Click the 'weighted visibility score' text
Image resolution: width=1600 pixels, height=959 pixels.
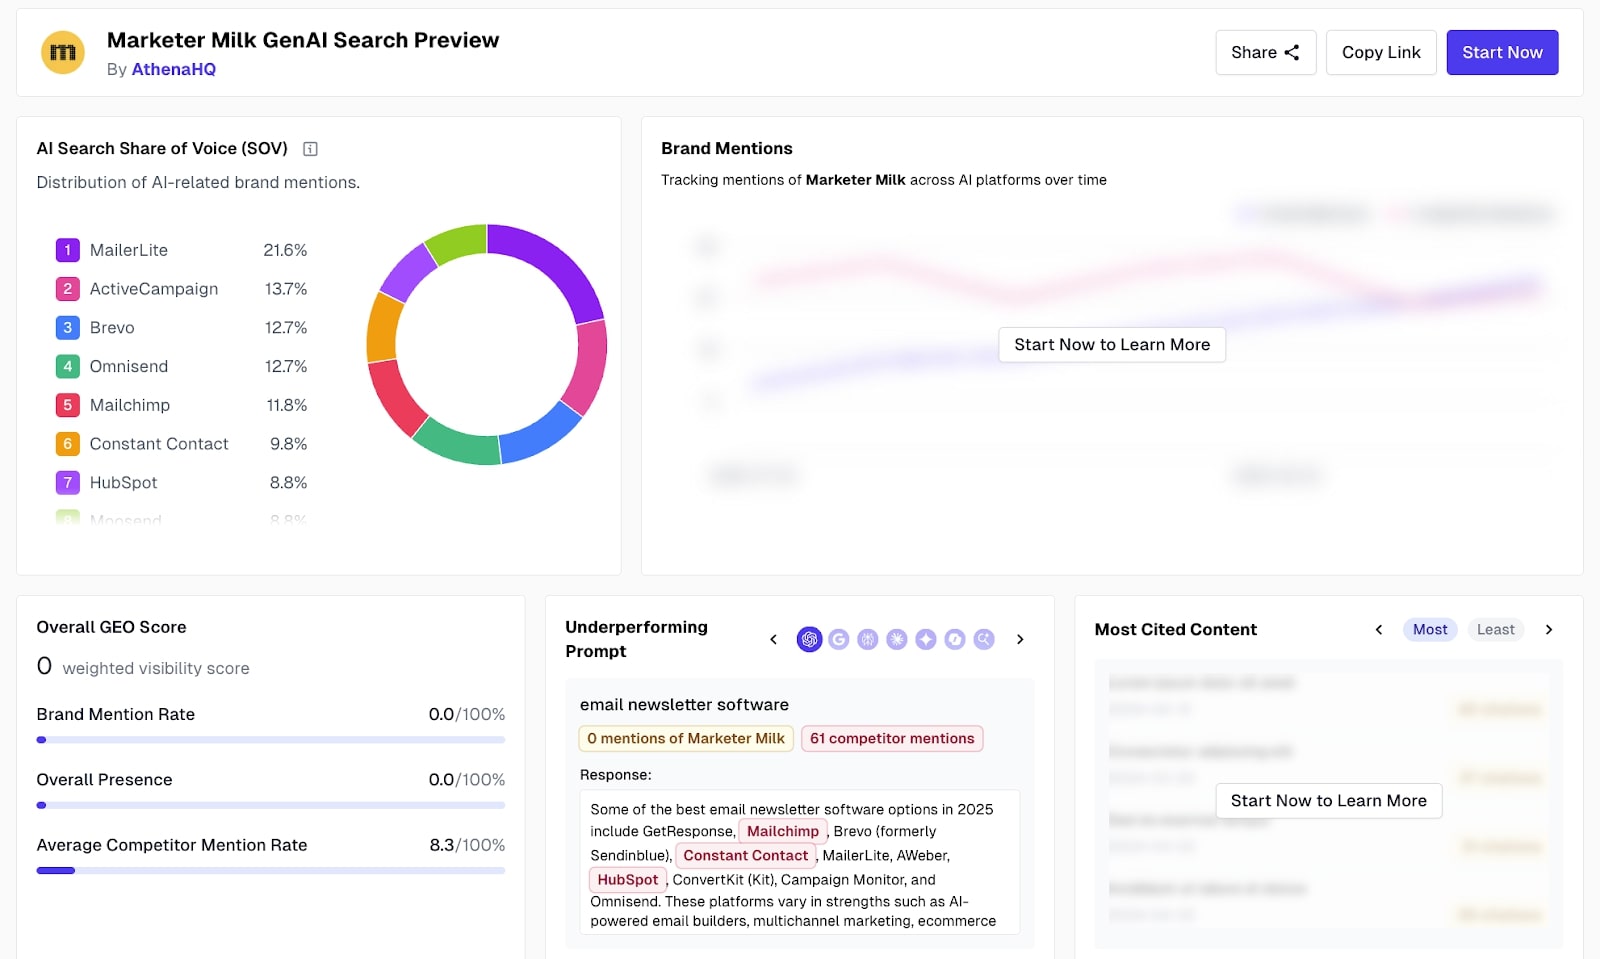click(156, 668)
